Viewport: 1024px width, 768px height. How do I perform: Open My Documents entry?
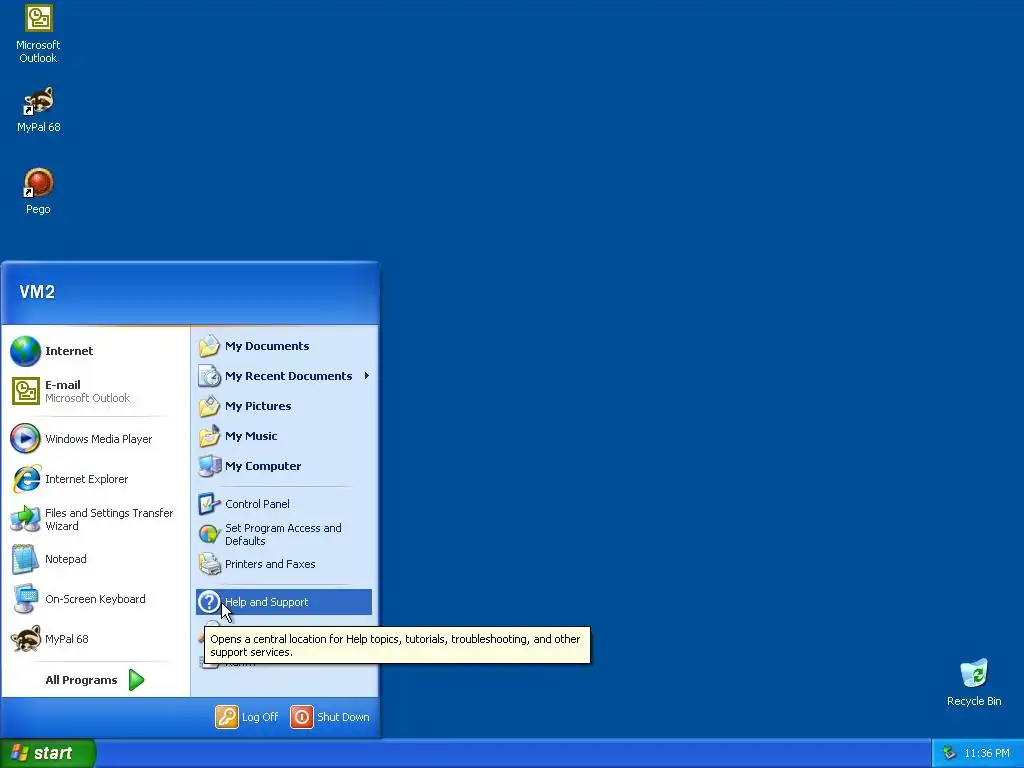point(284,346)
